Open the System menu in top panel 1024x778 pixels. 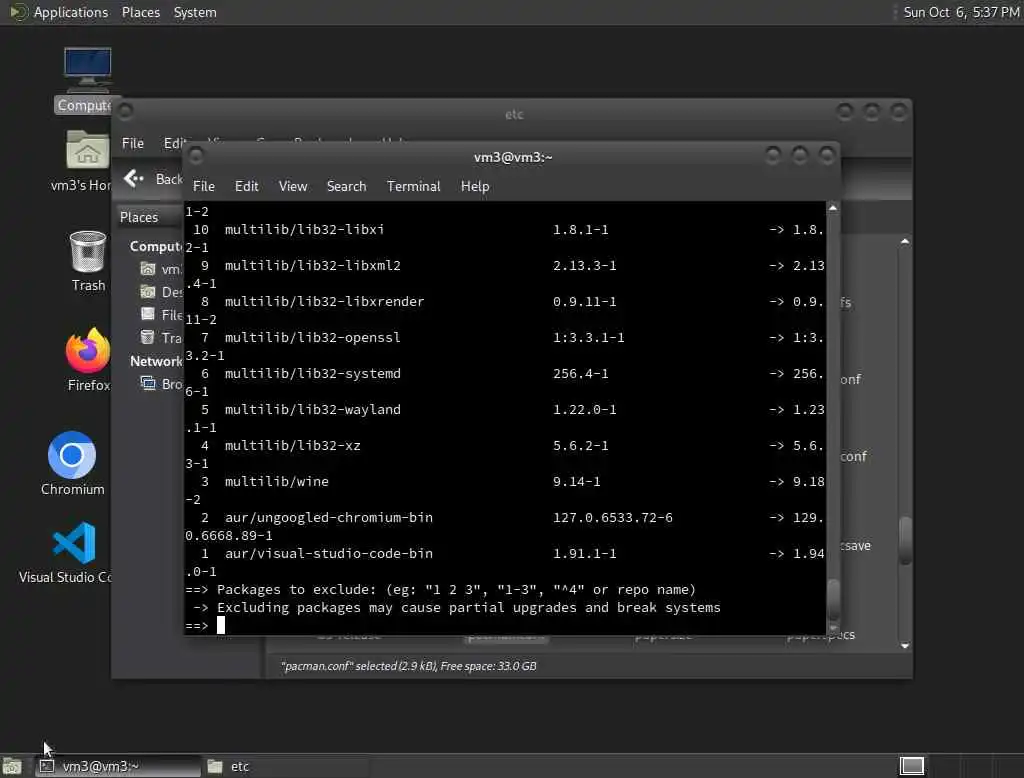tap(195, 12)
